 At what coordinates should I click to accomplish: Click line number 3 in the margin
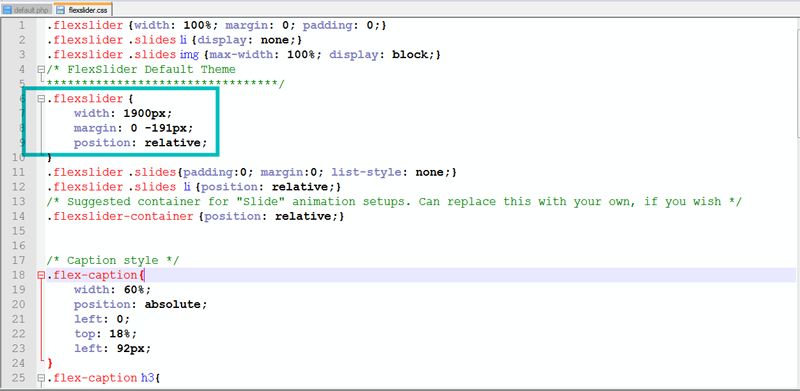[21, 55]
